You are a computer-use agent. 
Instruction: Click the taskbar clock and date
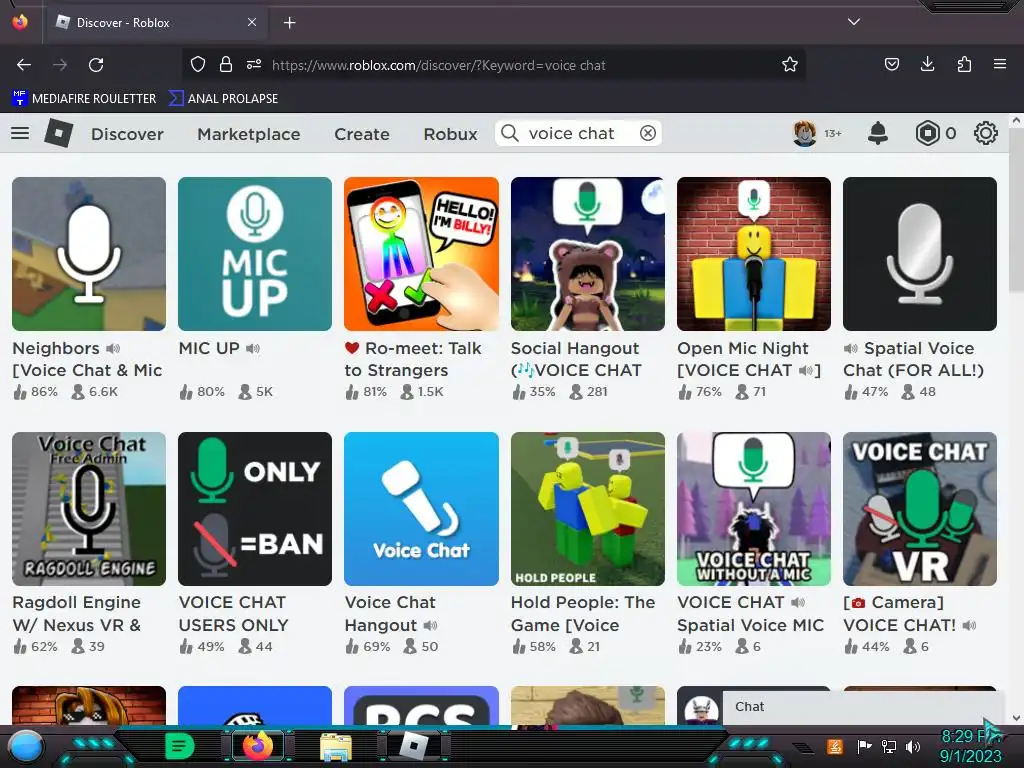(x=970, y=746)
